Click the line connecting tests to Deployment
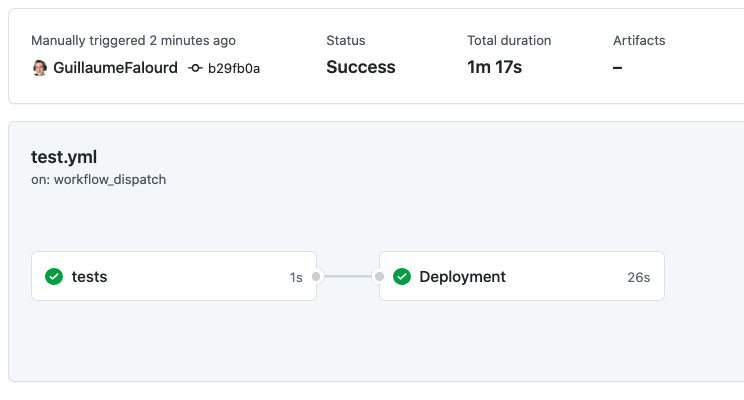Screen dimensions: 744x400 click(x=348, y=277)
